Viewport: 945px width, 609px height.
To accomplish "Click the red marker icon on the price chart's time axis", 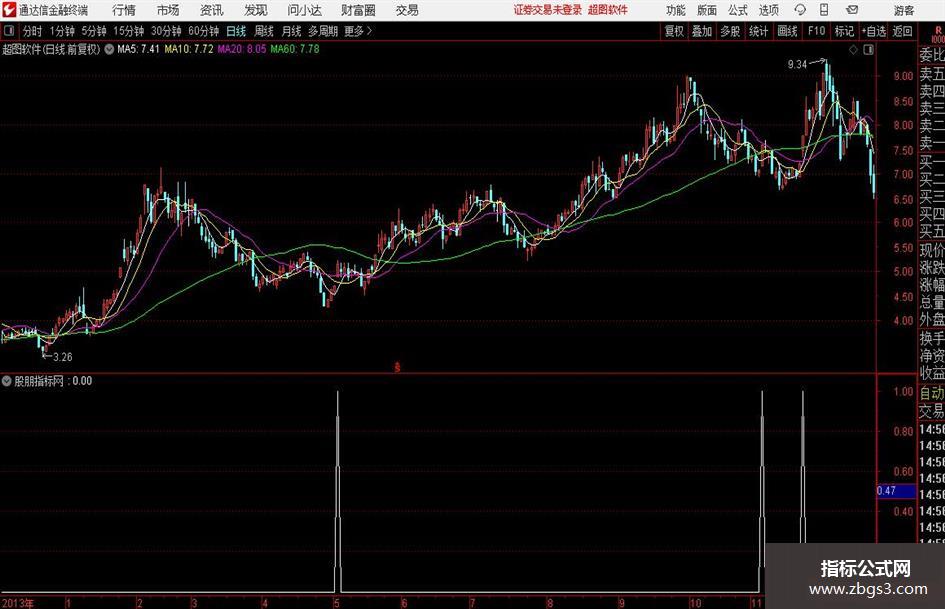I will tap(397, 367).
